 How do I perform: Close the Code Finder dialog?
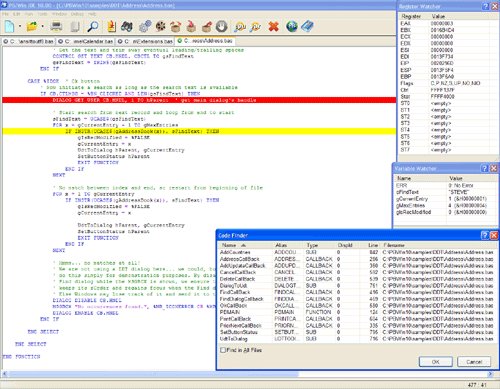(x=494, y=235)
